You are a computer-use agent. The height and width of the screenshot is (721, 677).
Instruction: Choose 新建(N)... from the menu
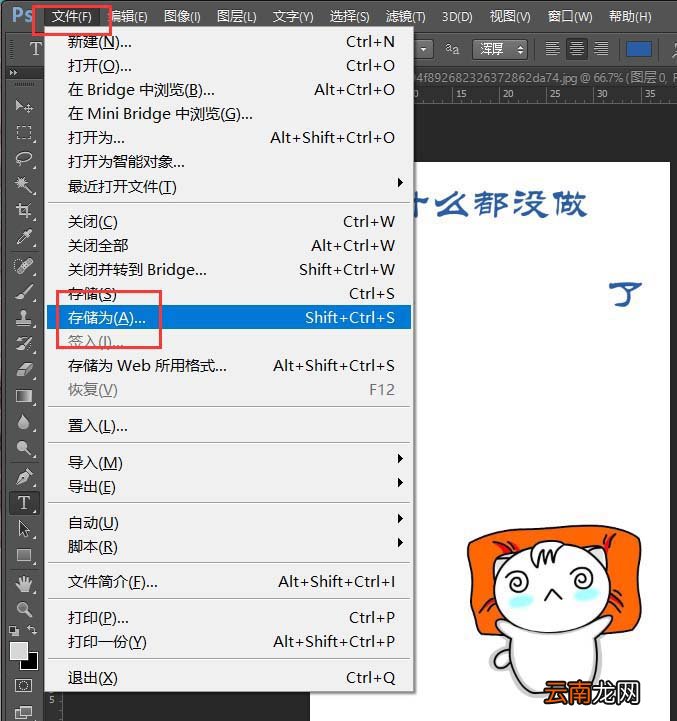229,42
